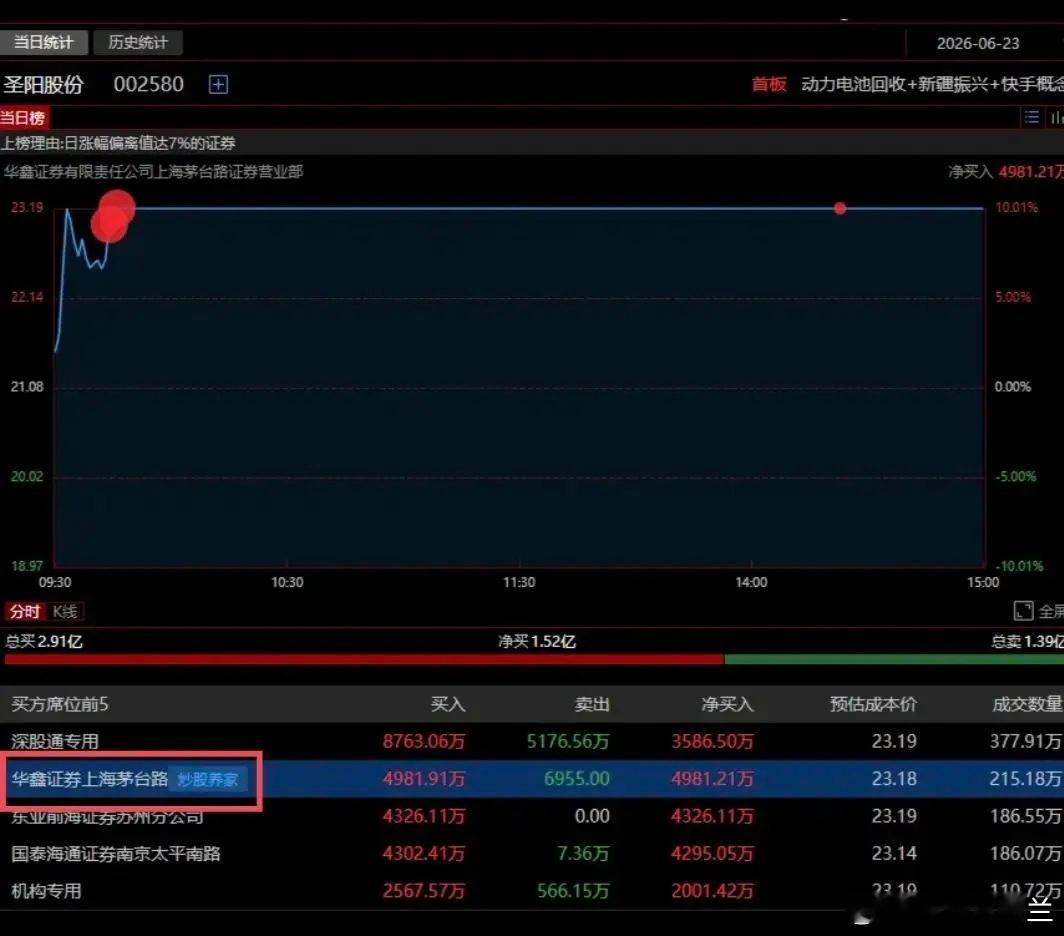Click 2001.42万 net buy value
The width and height of the screenshot is (1064, 936).
click(x=712, y=891)
